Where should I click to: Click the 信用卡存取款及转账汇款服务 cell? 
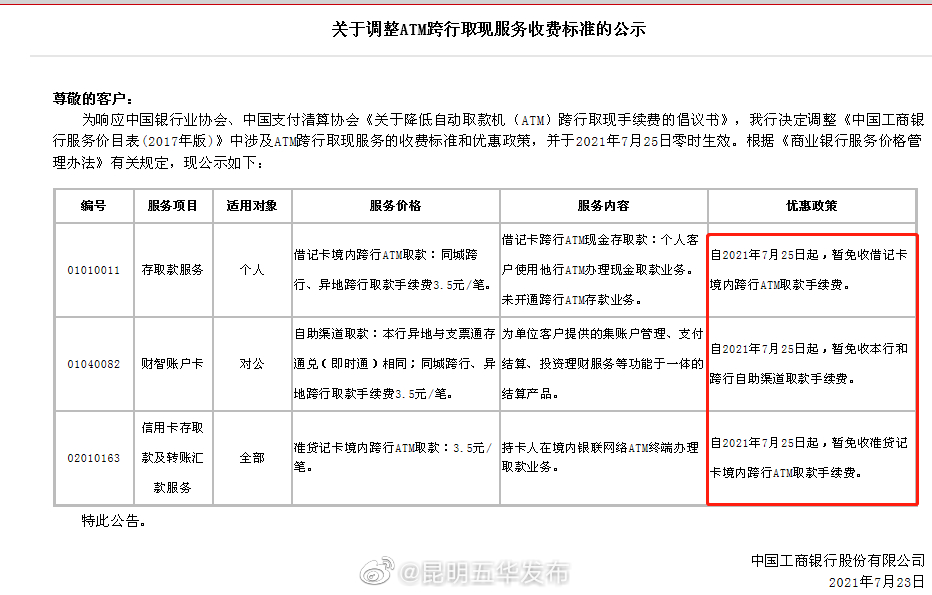coord(172,456)
